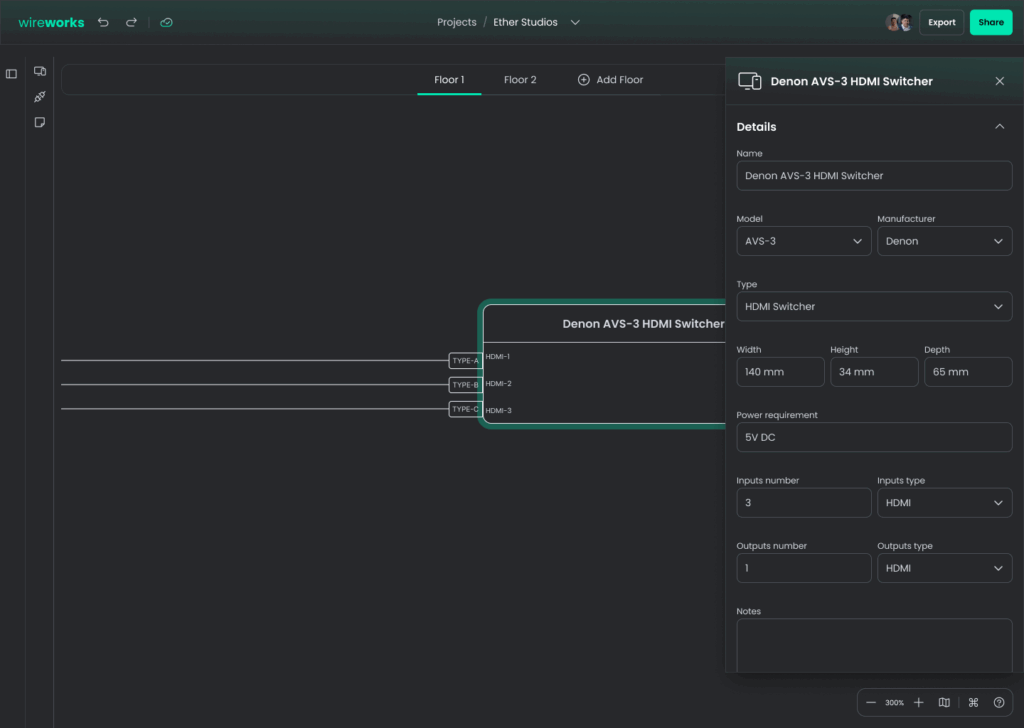Open the Model AVS-3 dropdown

[803, 241]
